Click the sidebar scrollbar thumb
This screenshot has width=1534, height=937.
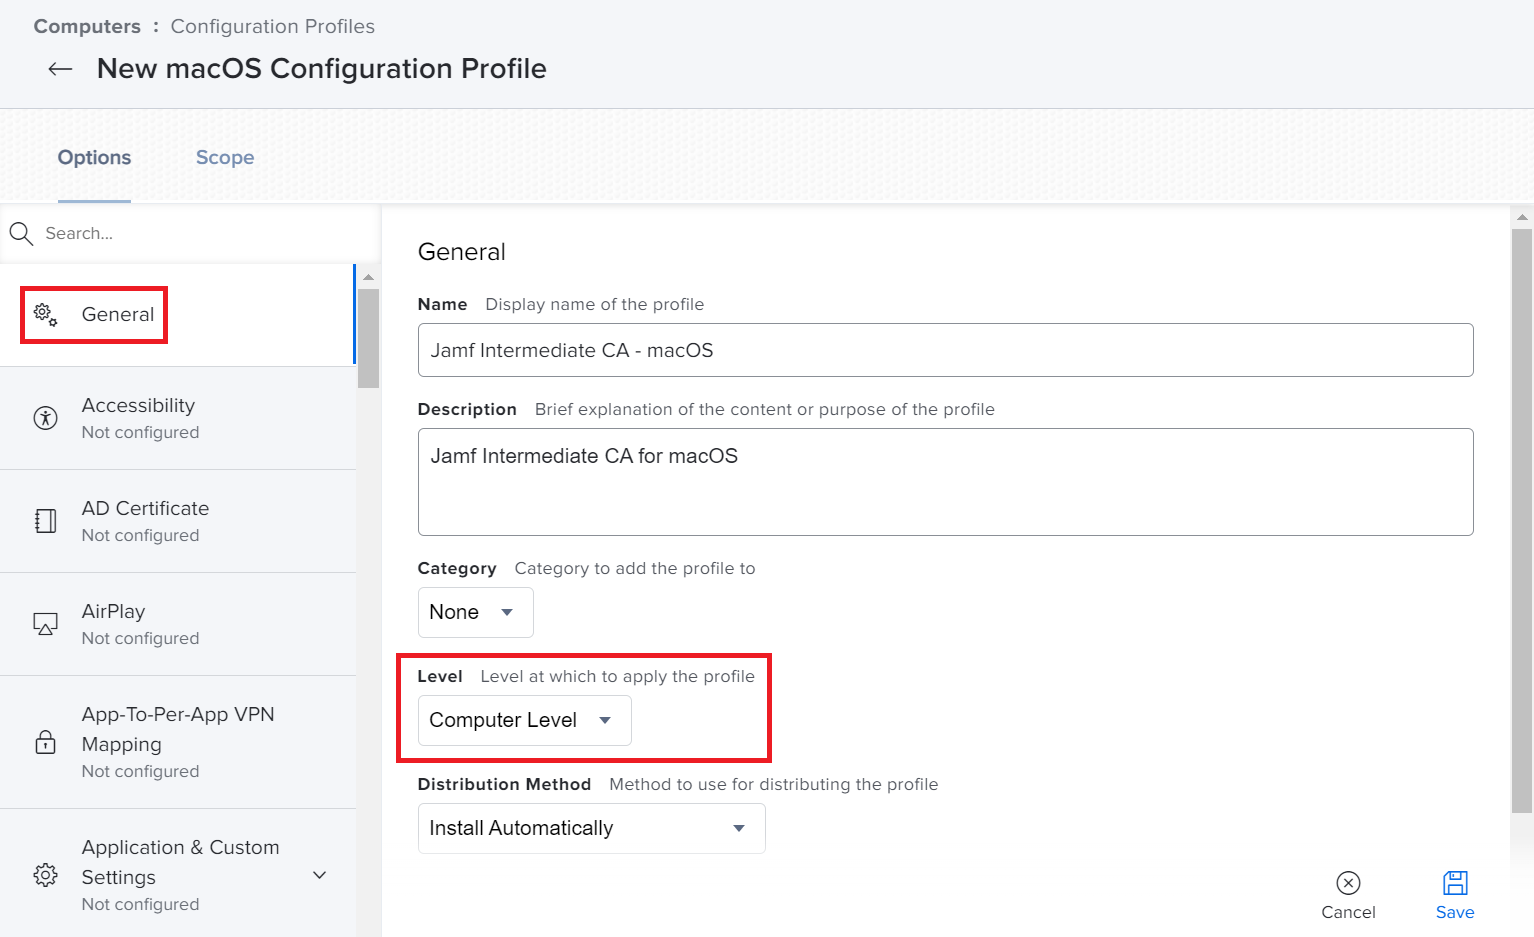368,338
